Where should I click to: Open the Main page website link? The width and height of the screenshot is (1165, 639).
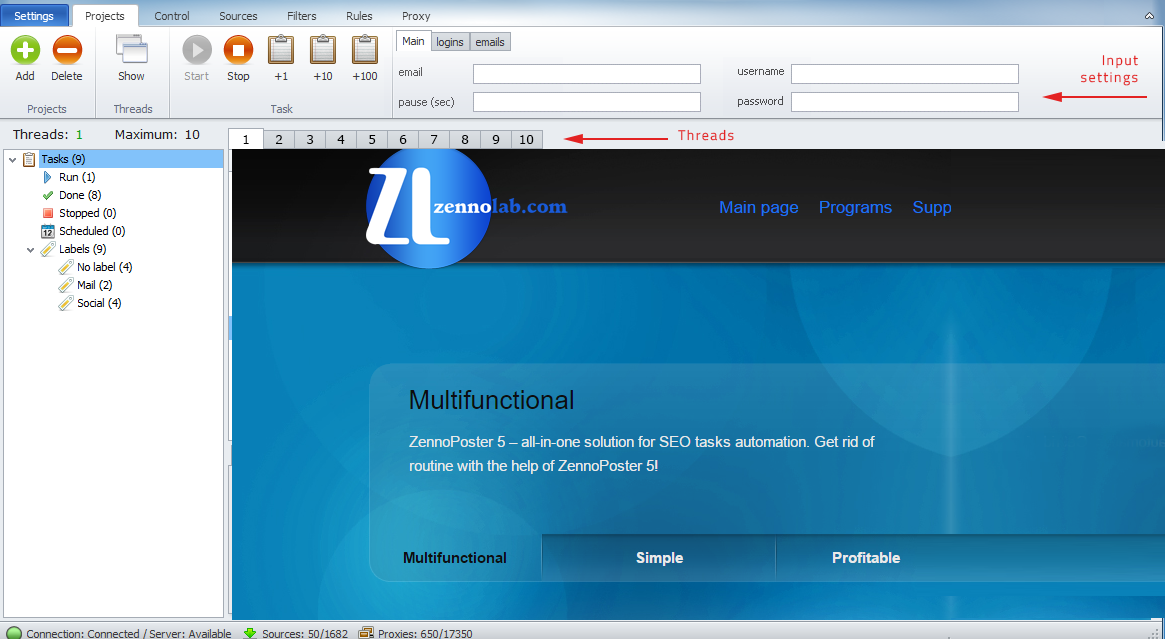pyautogui.click(x=759, y=207)
